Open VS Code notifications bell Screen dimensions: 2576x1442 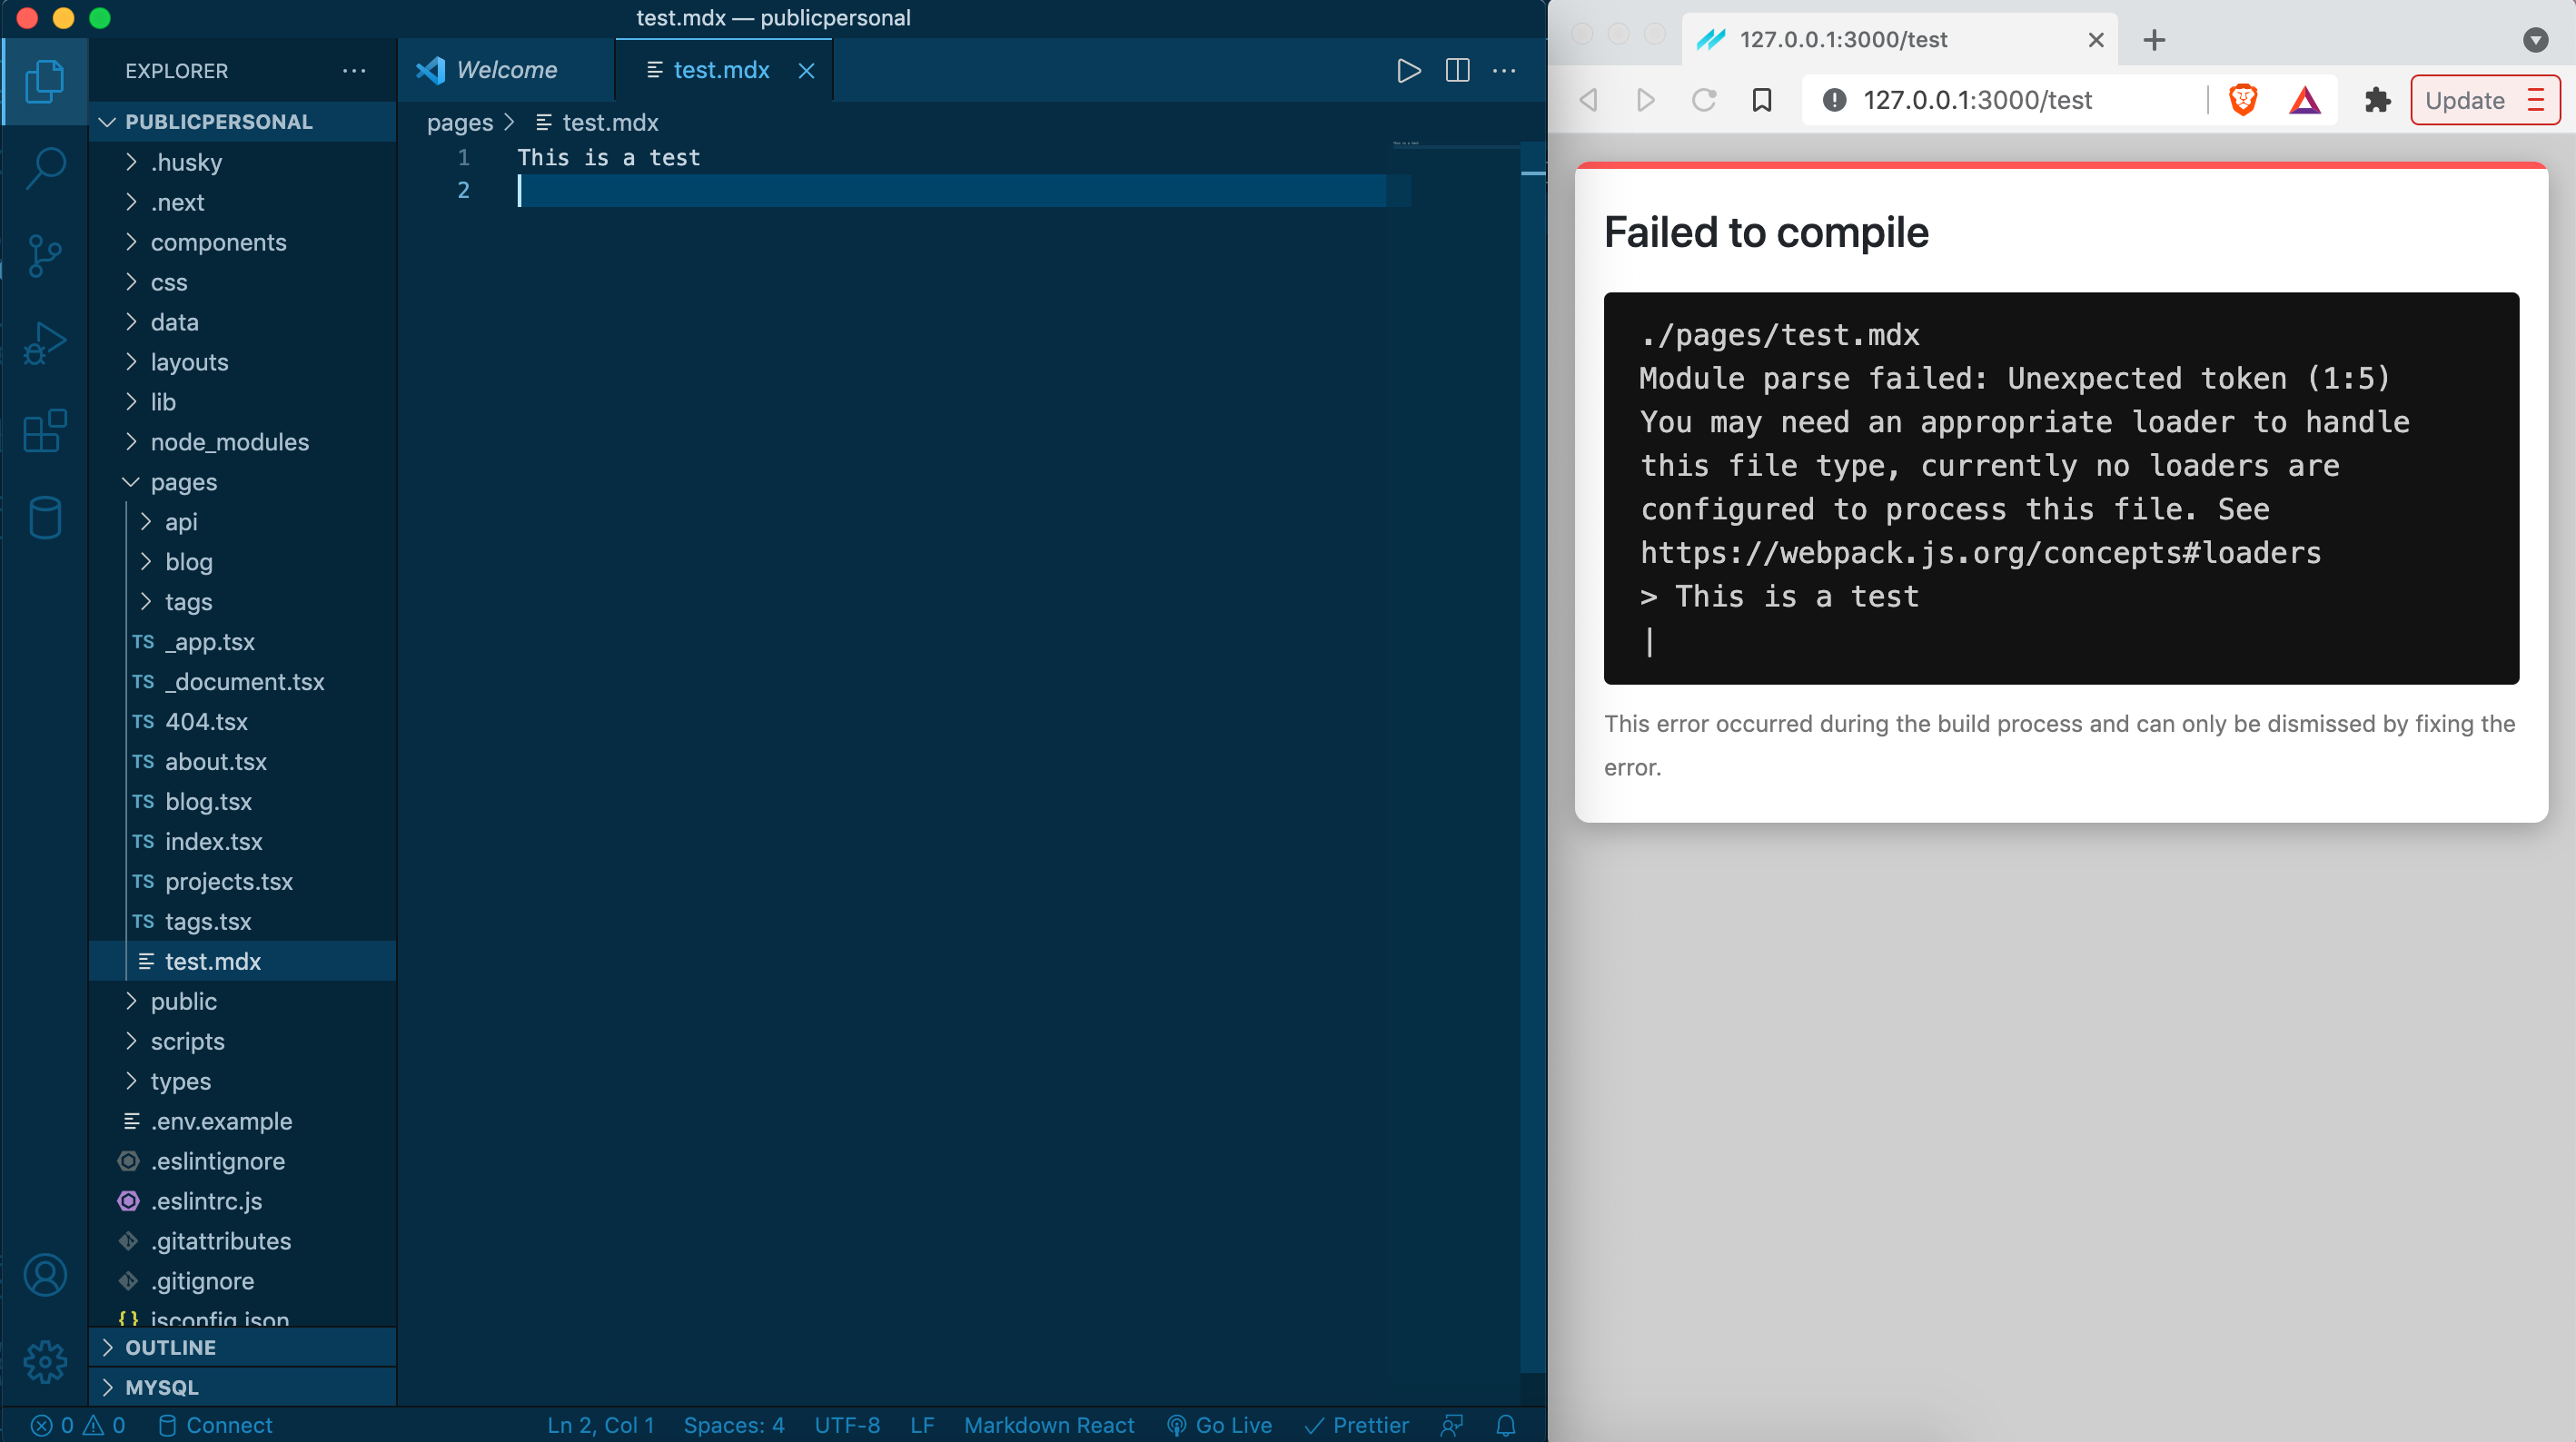tap(1505, 1425)
